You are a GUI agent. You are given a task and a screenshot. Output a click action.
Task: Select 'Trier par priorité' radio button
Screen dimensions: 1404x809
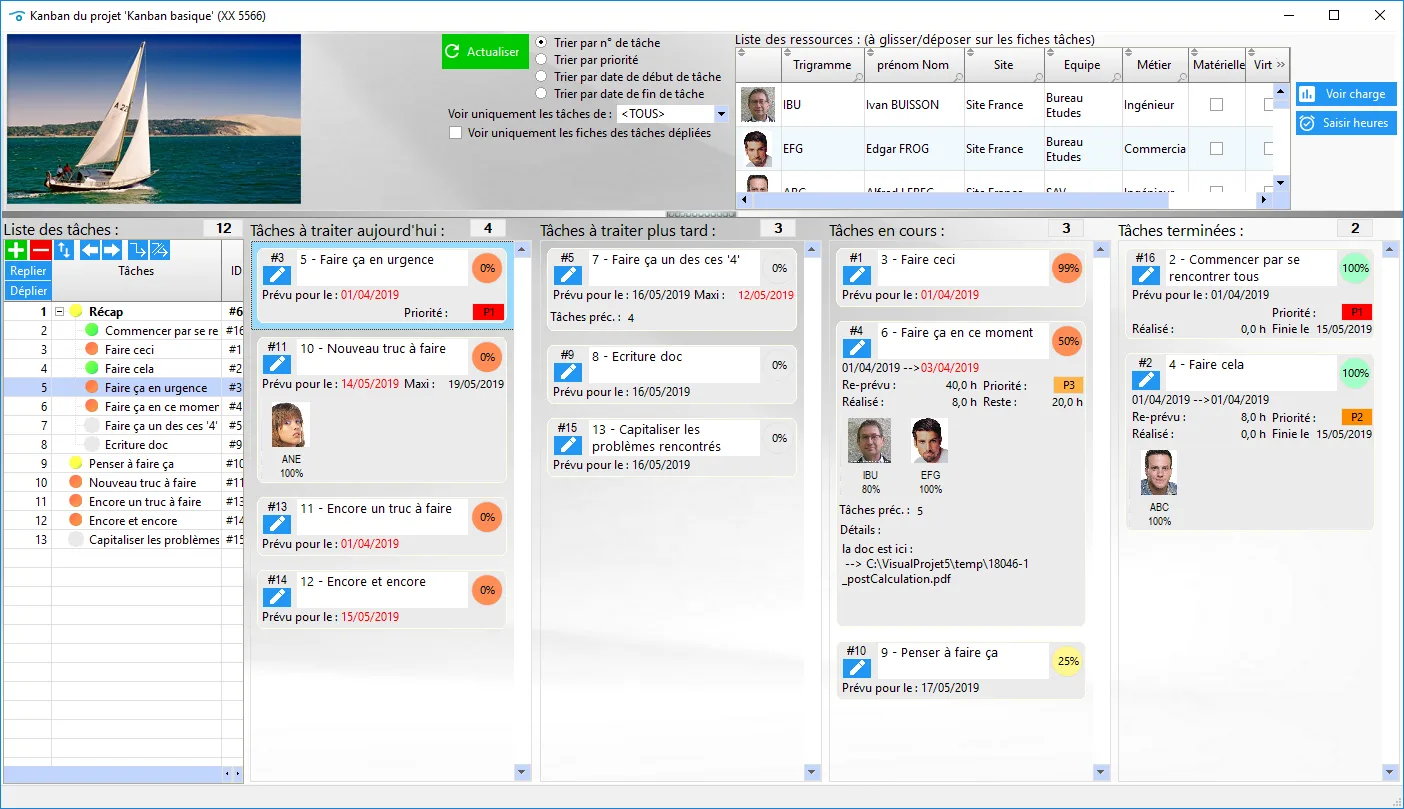pos(542,59)
